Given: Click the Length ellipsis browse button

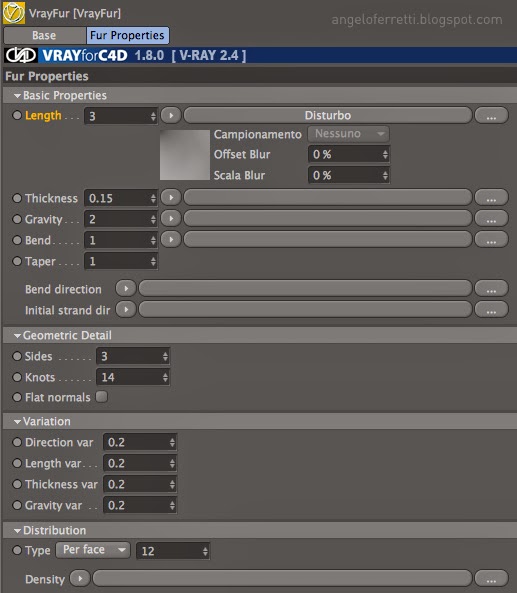Looking at the screenshot, I should (x=491, y=115).
